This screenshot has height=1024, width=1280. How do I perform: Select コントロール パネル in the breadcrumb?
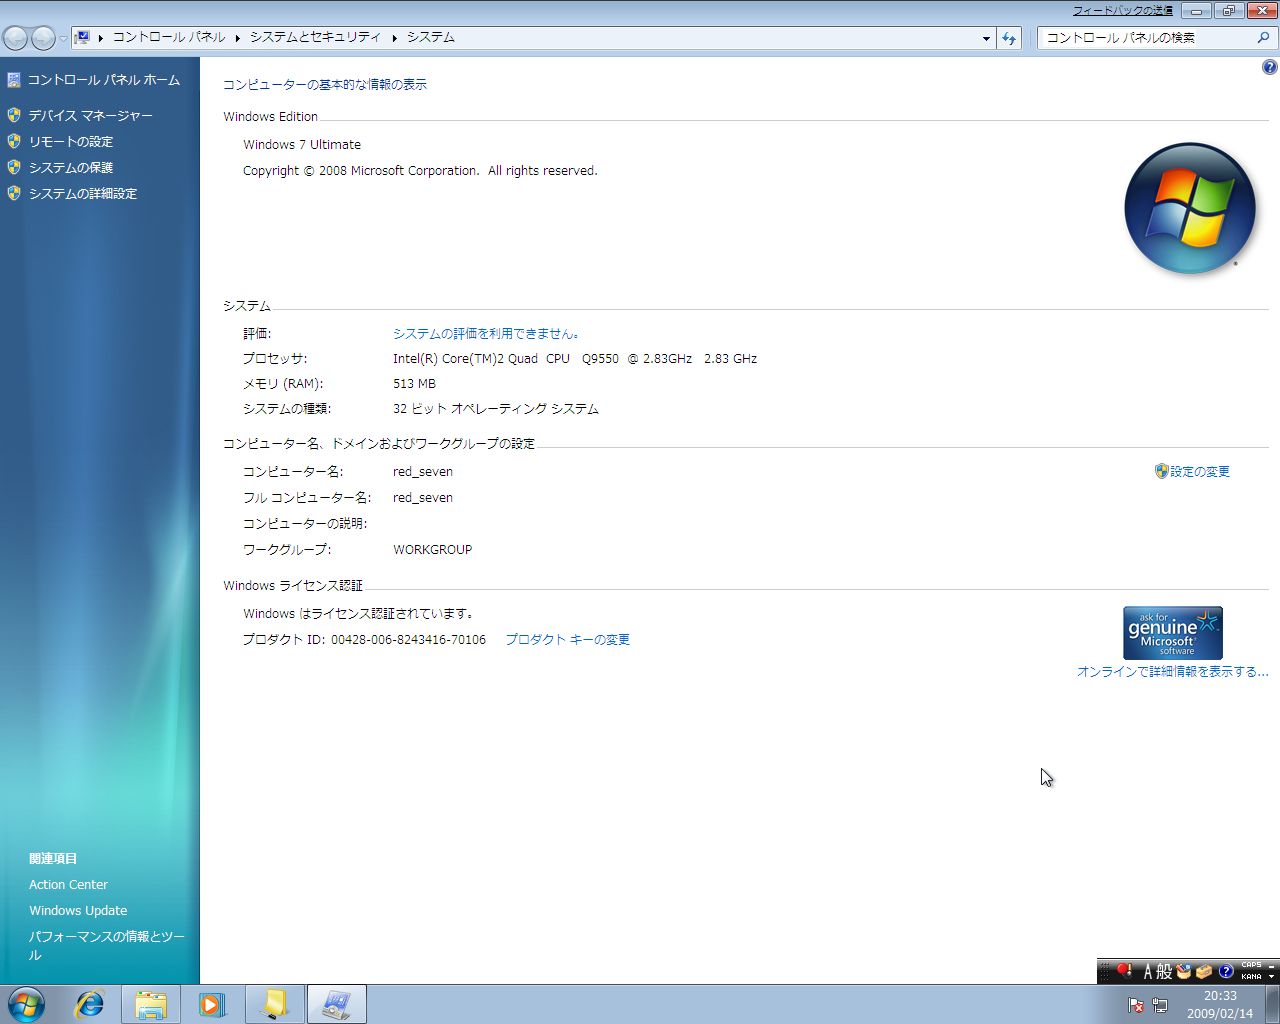[x=169, y=37]
